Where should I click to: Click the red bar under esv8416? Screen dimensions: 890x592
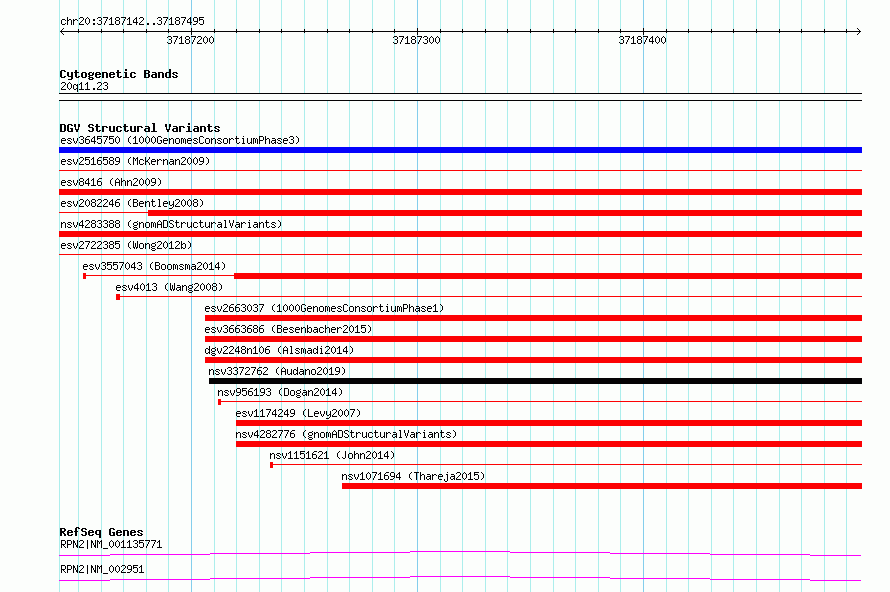pos(460,192)
